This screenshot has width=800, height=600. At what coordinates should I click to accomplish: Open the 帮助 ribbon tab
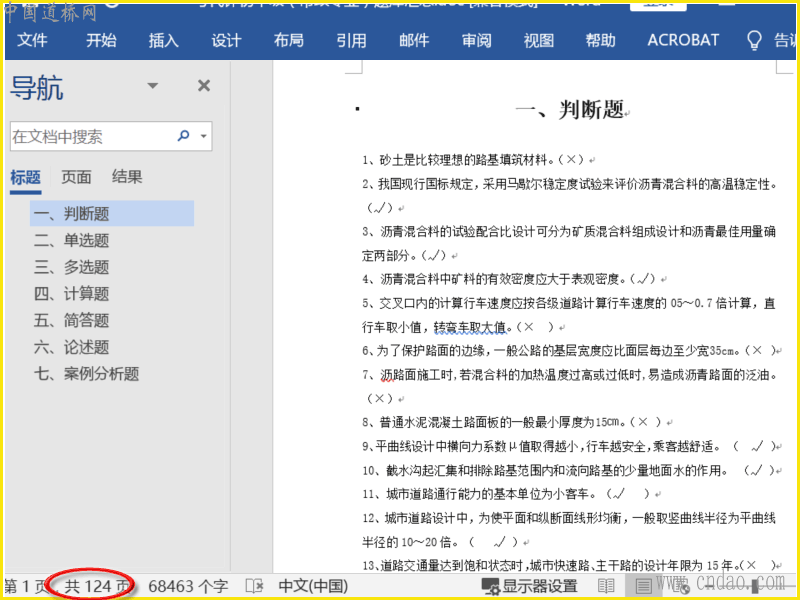(x=601, y=40)
